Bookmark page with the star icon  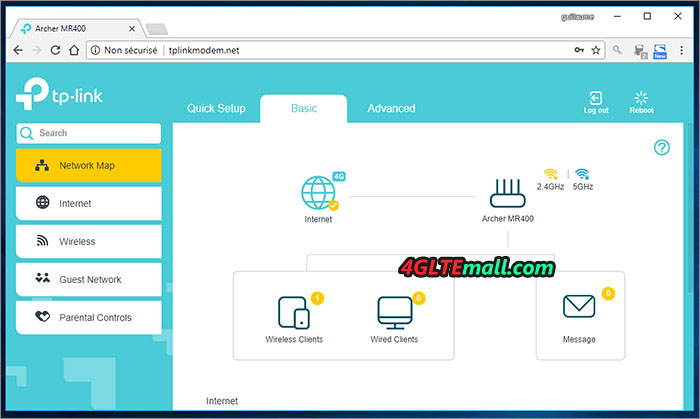(x=596, y=50)
